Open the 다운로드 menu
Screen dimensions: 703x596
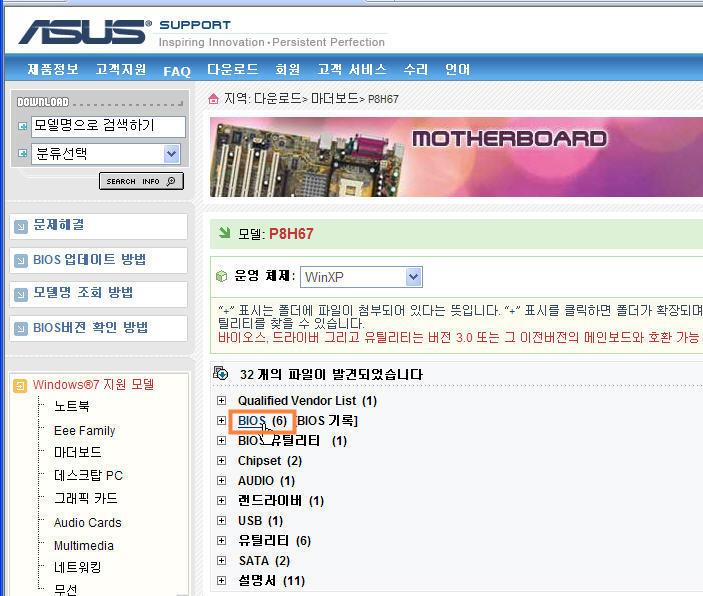[x=232, y=70]
